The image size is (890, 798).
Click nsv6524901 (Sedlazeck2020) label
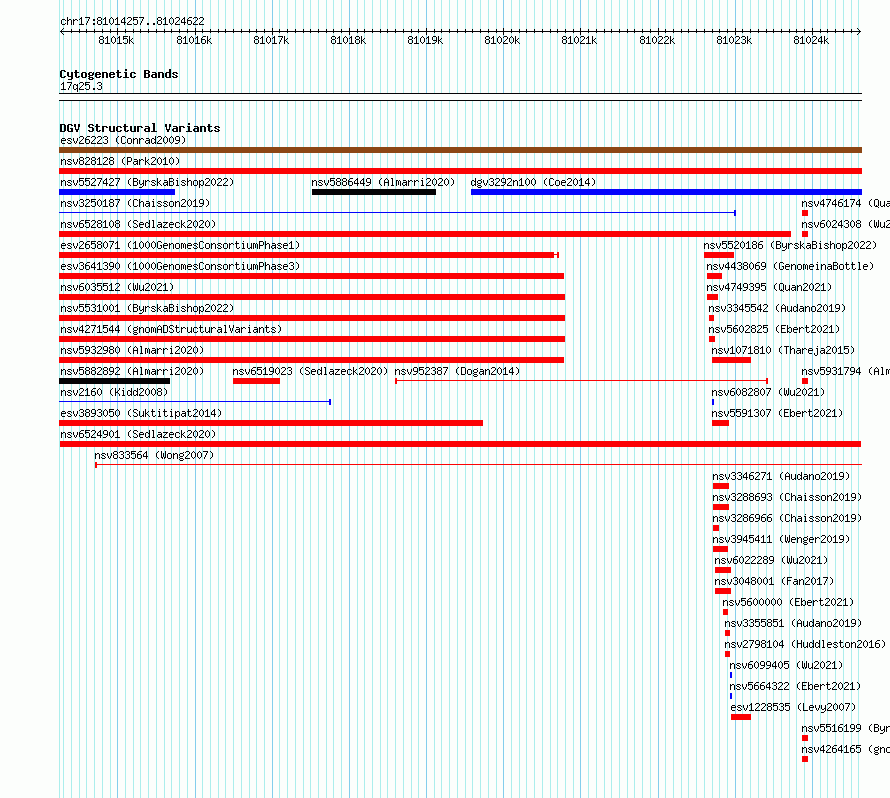tap(138, 434)
